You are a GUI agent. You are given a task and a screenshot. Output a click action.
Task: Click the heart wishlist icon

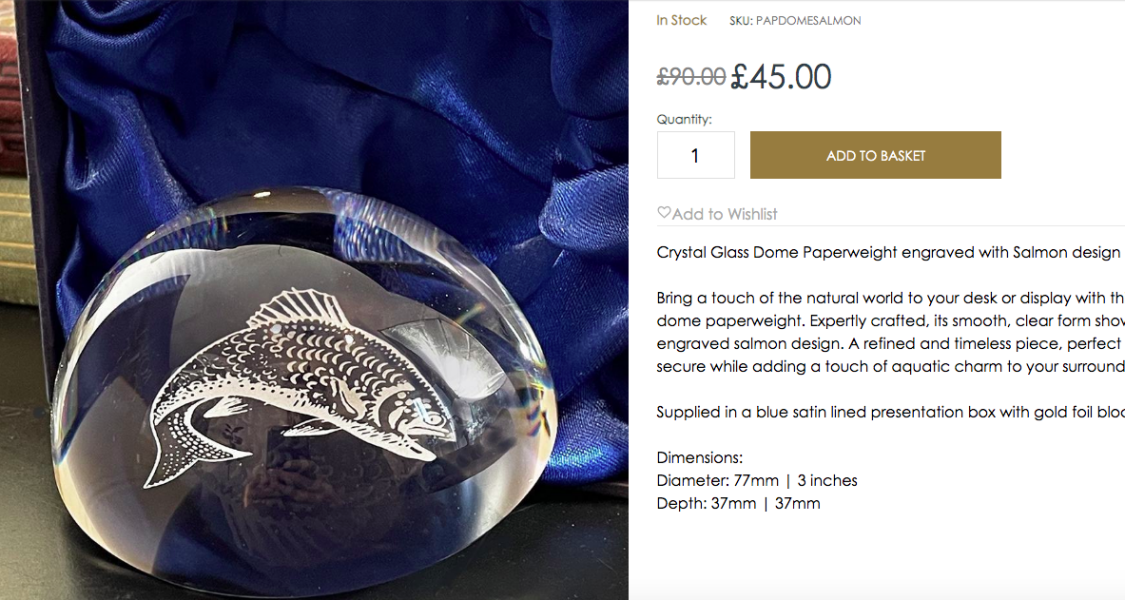(664, 213)
